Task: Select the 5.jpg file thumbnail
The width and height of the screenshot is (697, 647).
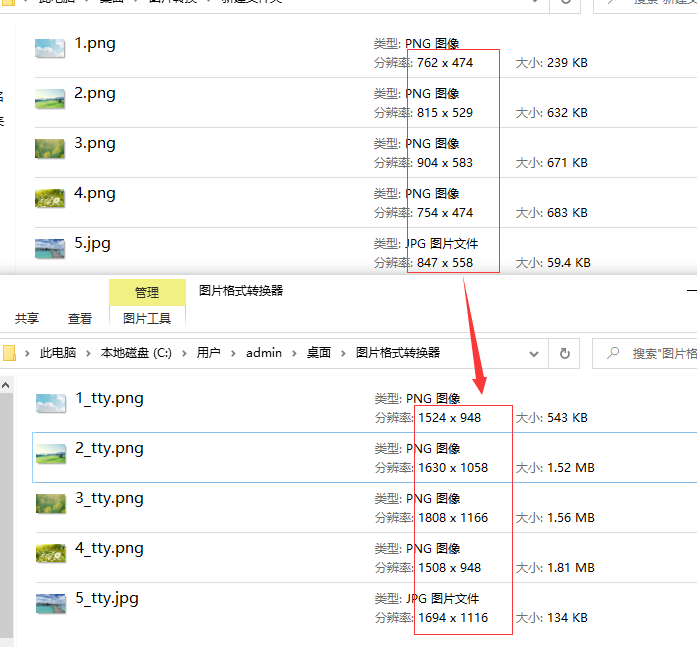Action: [x=49, y=248]
